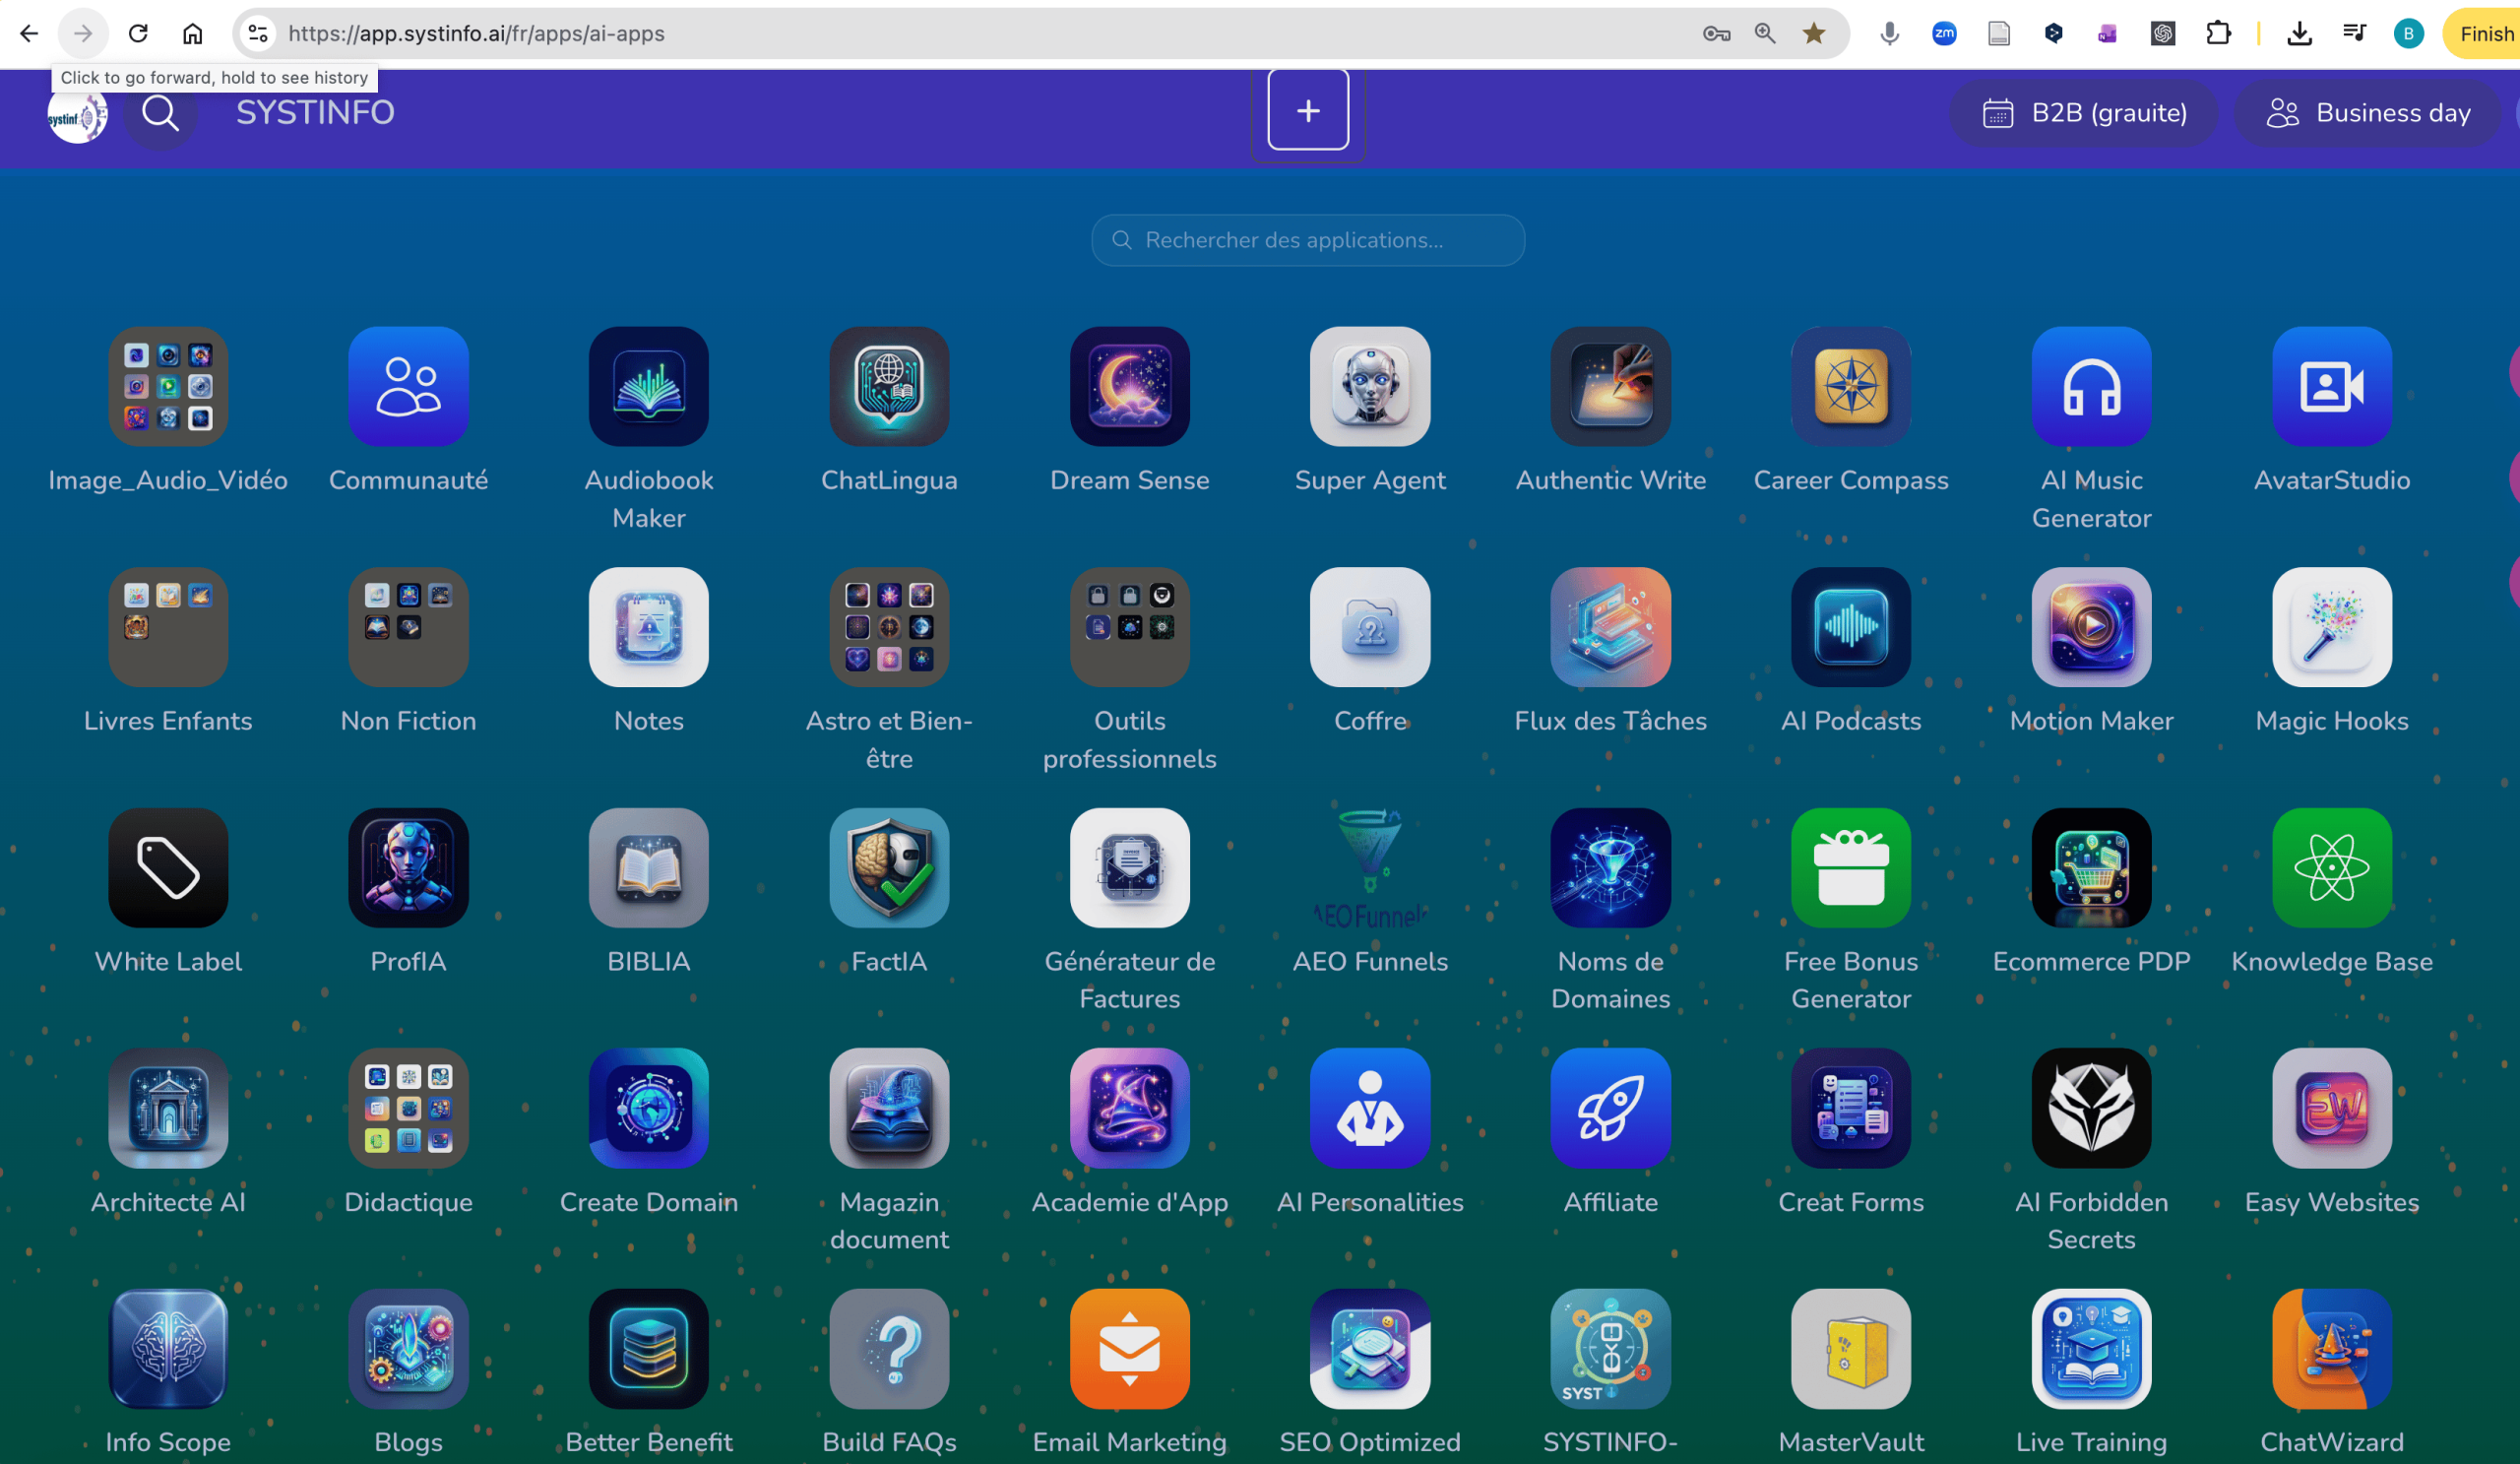This screenshot has height=1464, width=2520.
Task: Open the AI Forbidden Secrets app
Action: [x=2091, y=1108]
